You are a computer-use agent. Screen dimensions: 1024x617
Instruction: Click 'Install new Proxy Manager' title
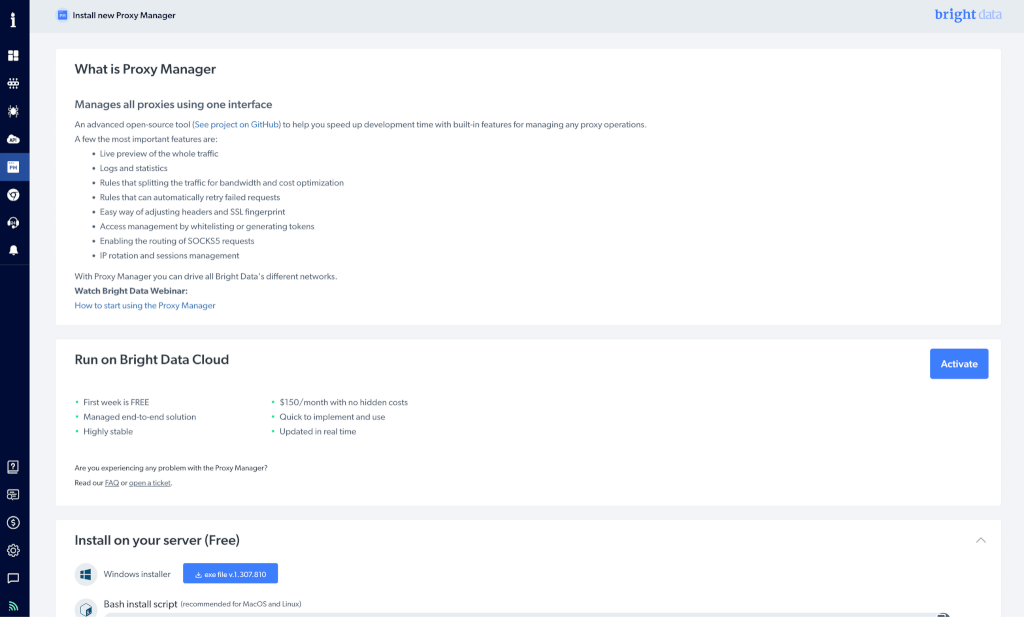click(123, 16)
